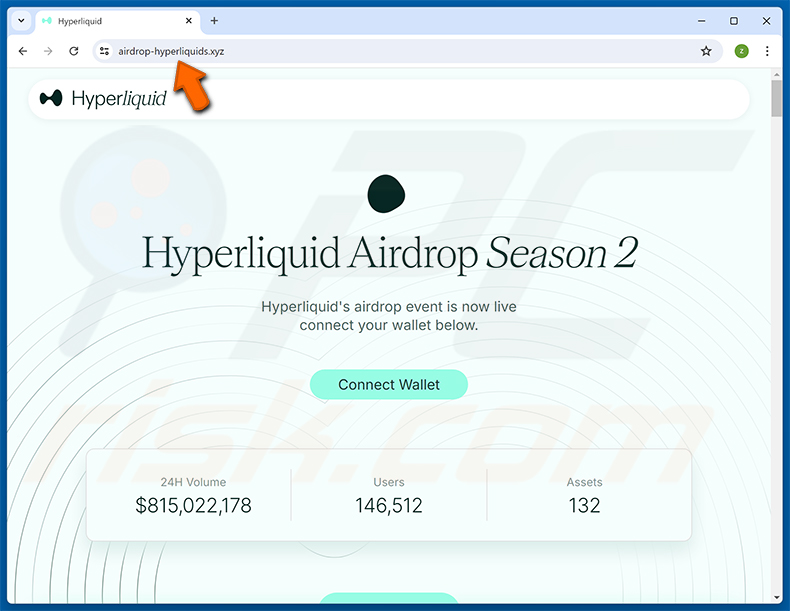
Task: Open the tab search dropdown arrow
Action: tap(21, 21)
